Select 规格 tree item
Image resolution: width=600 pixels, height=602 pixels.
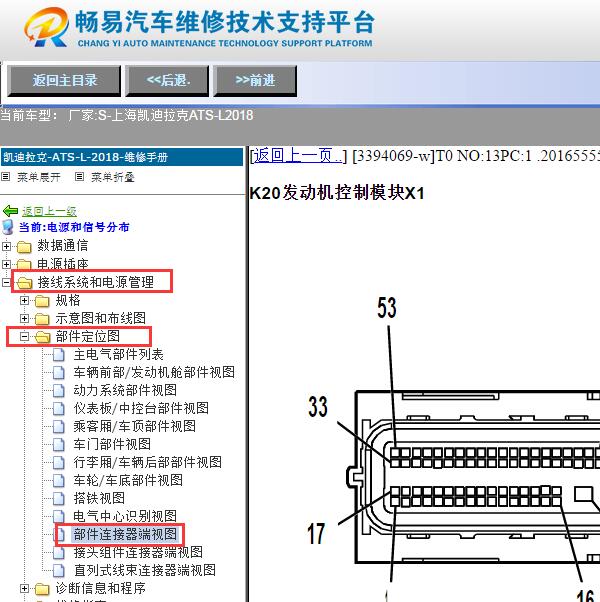click(x=68, y=300)
